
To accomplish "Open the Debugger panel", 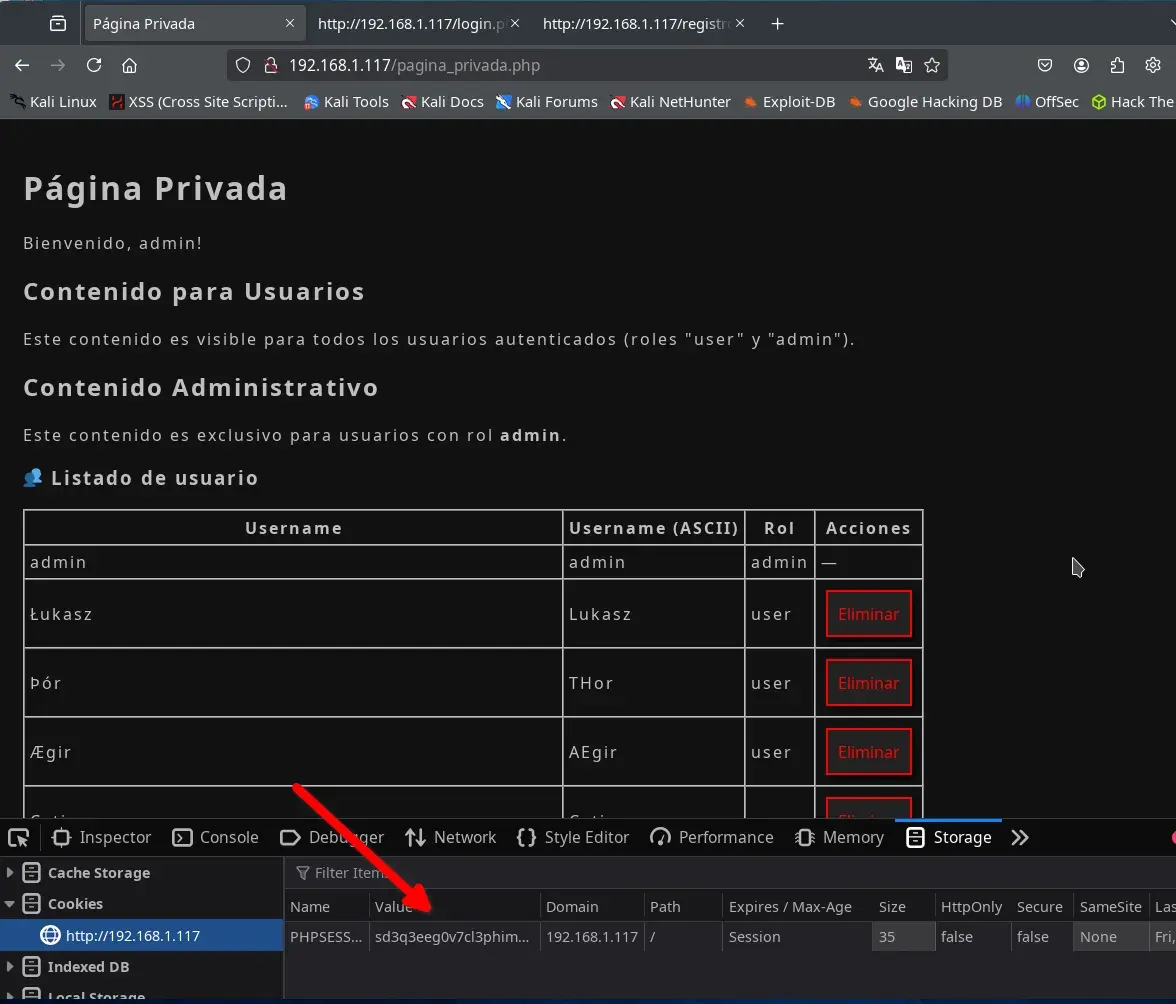I will pos(332,838).
